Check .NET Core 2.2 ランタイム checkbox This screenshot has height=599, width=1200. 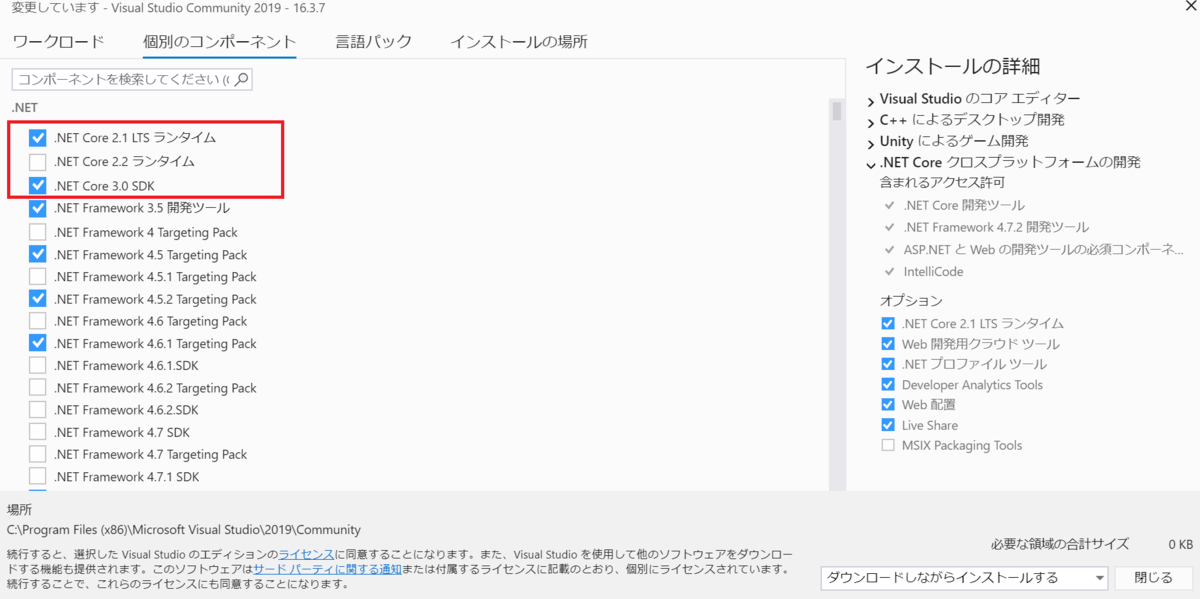pyautogui.click(x=38, y=161)
